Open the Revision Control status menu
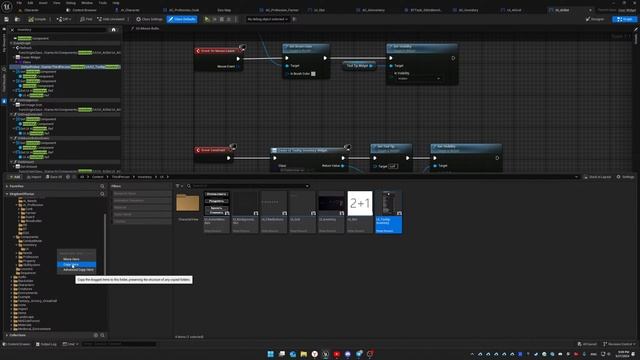The image size is (640, 360). pos(619,344)
